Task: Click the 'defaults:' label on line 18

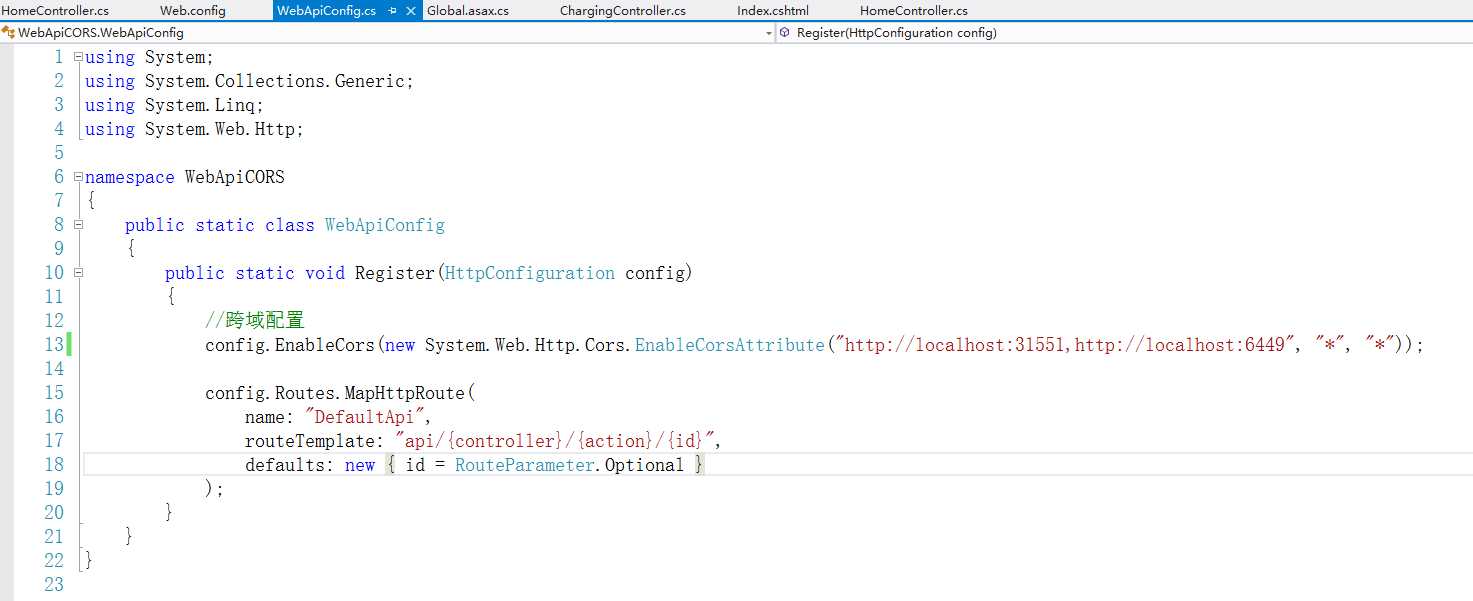Action: click(x=290, y=465)
